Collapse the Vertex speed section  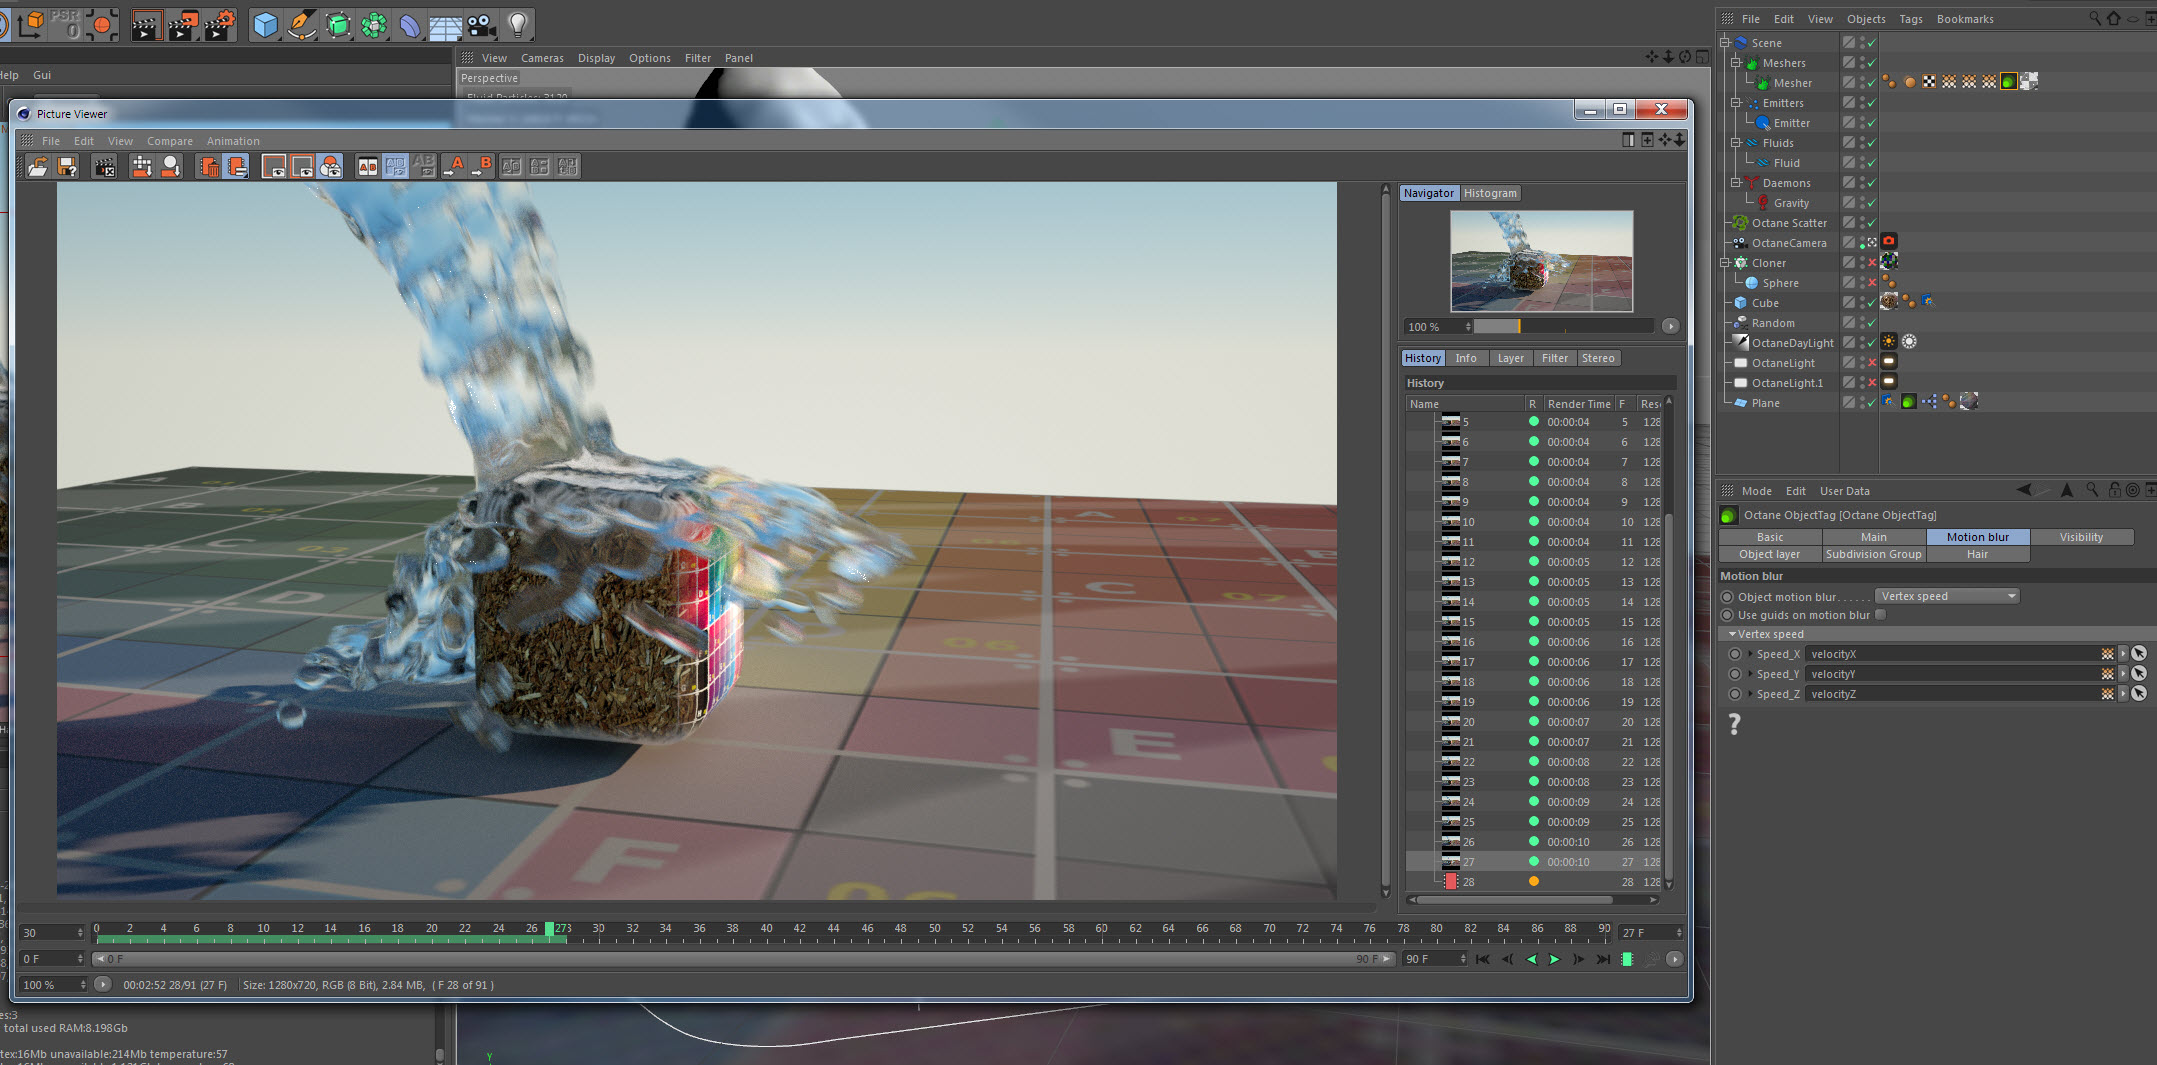[x=1732, y=634]
